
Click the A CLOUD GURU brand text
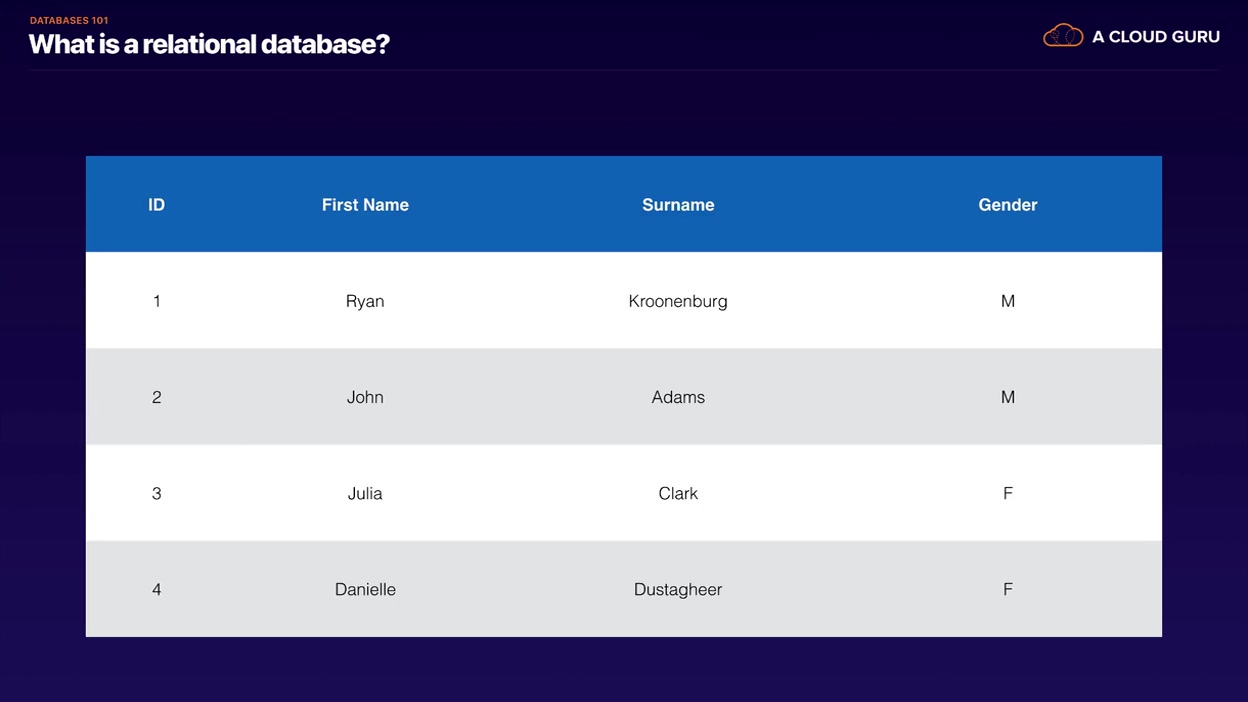[1155, 37]
